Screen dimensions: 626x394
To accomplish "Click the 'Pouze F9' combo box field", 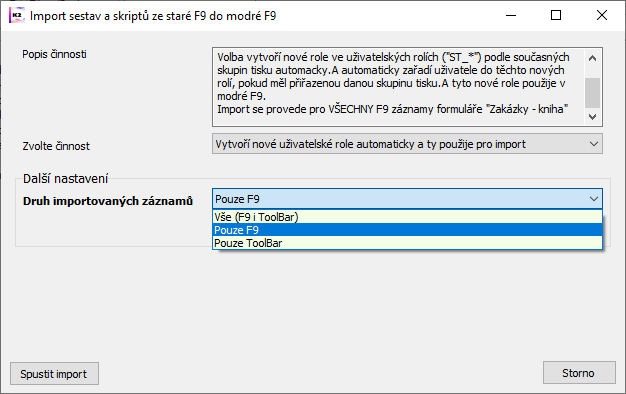I will tap(399, 199).
